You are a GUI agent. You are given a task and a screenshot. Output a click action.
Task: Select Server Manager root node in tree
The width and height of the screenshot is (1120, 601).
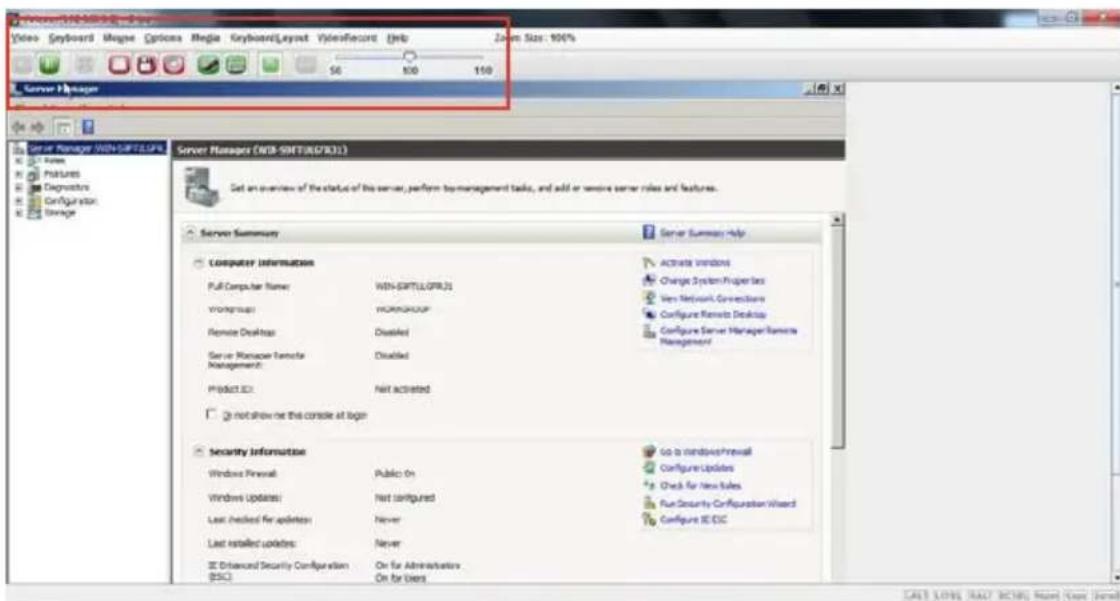pos(96,148)
